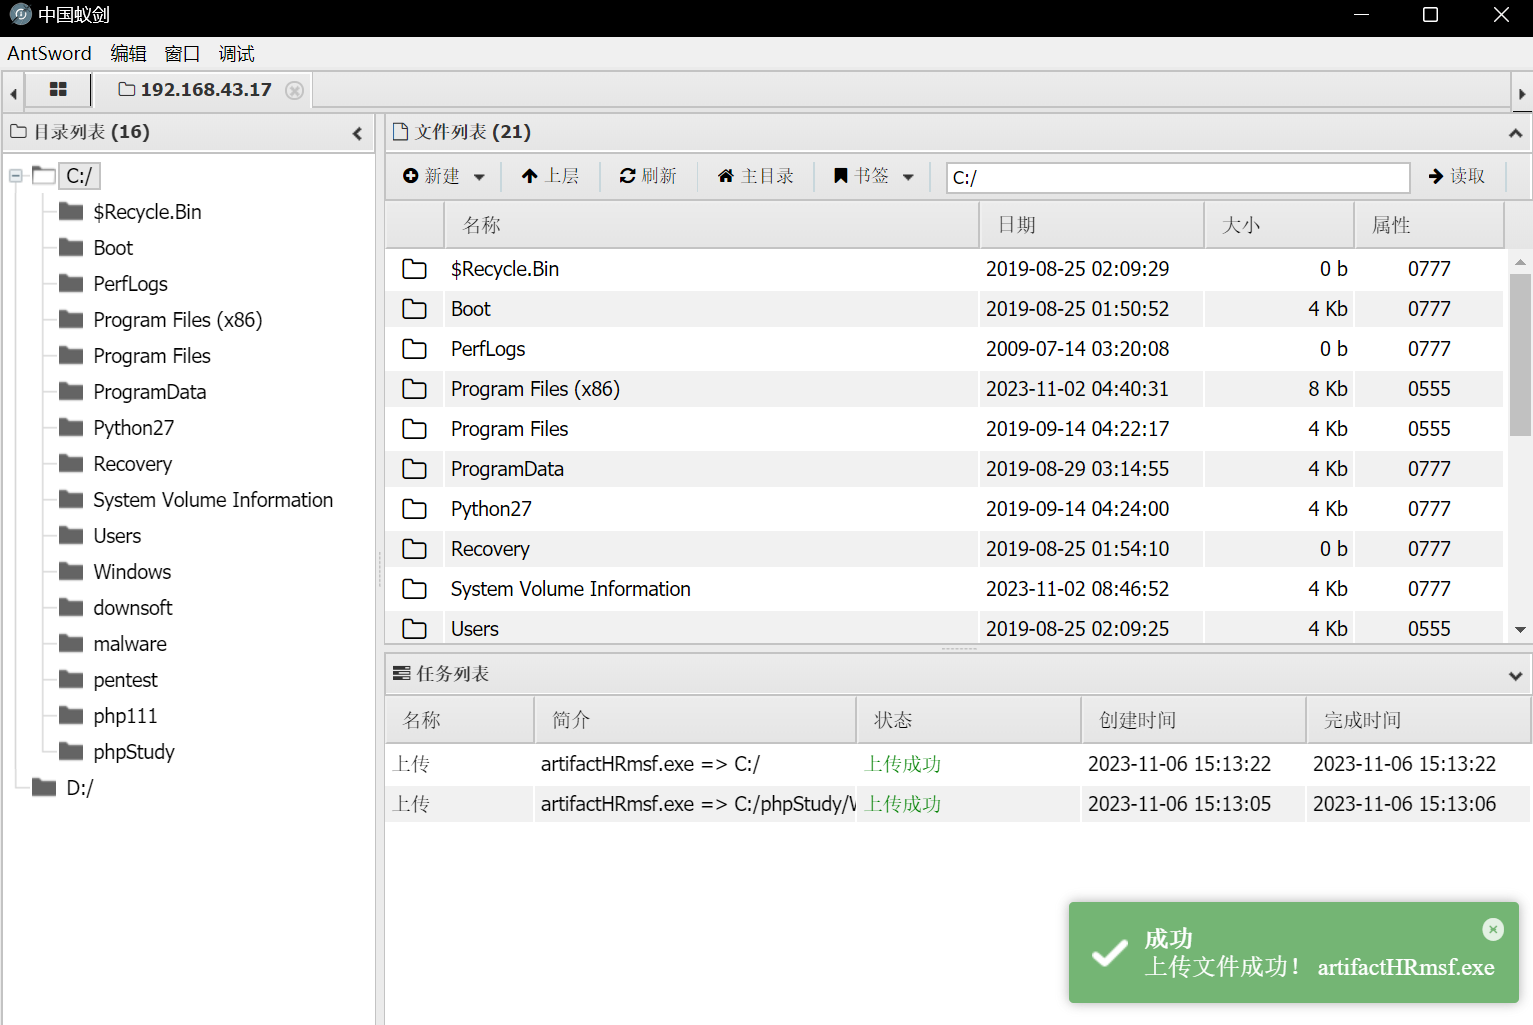
Task: Open the home grid tab icon
Action: click(58, 90)
